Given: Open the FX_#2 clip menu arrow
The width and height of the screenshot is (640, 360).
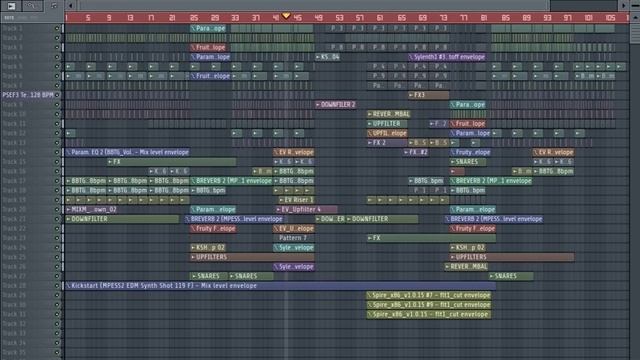Looking at the screenshot, I should [406, 152].
